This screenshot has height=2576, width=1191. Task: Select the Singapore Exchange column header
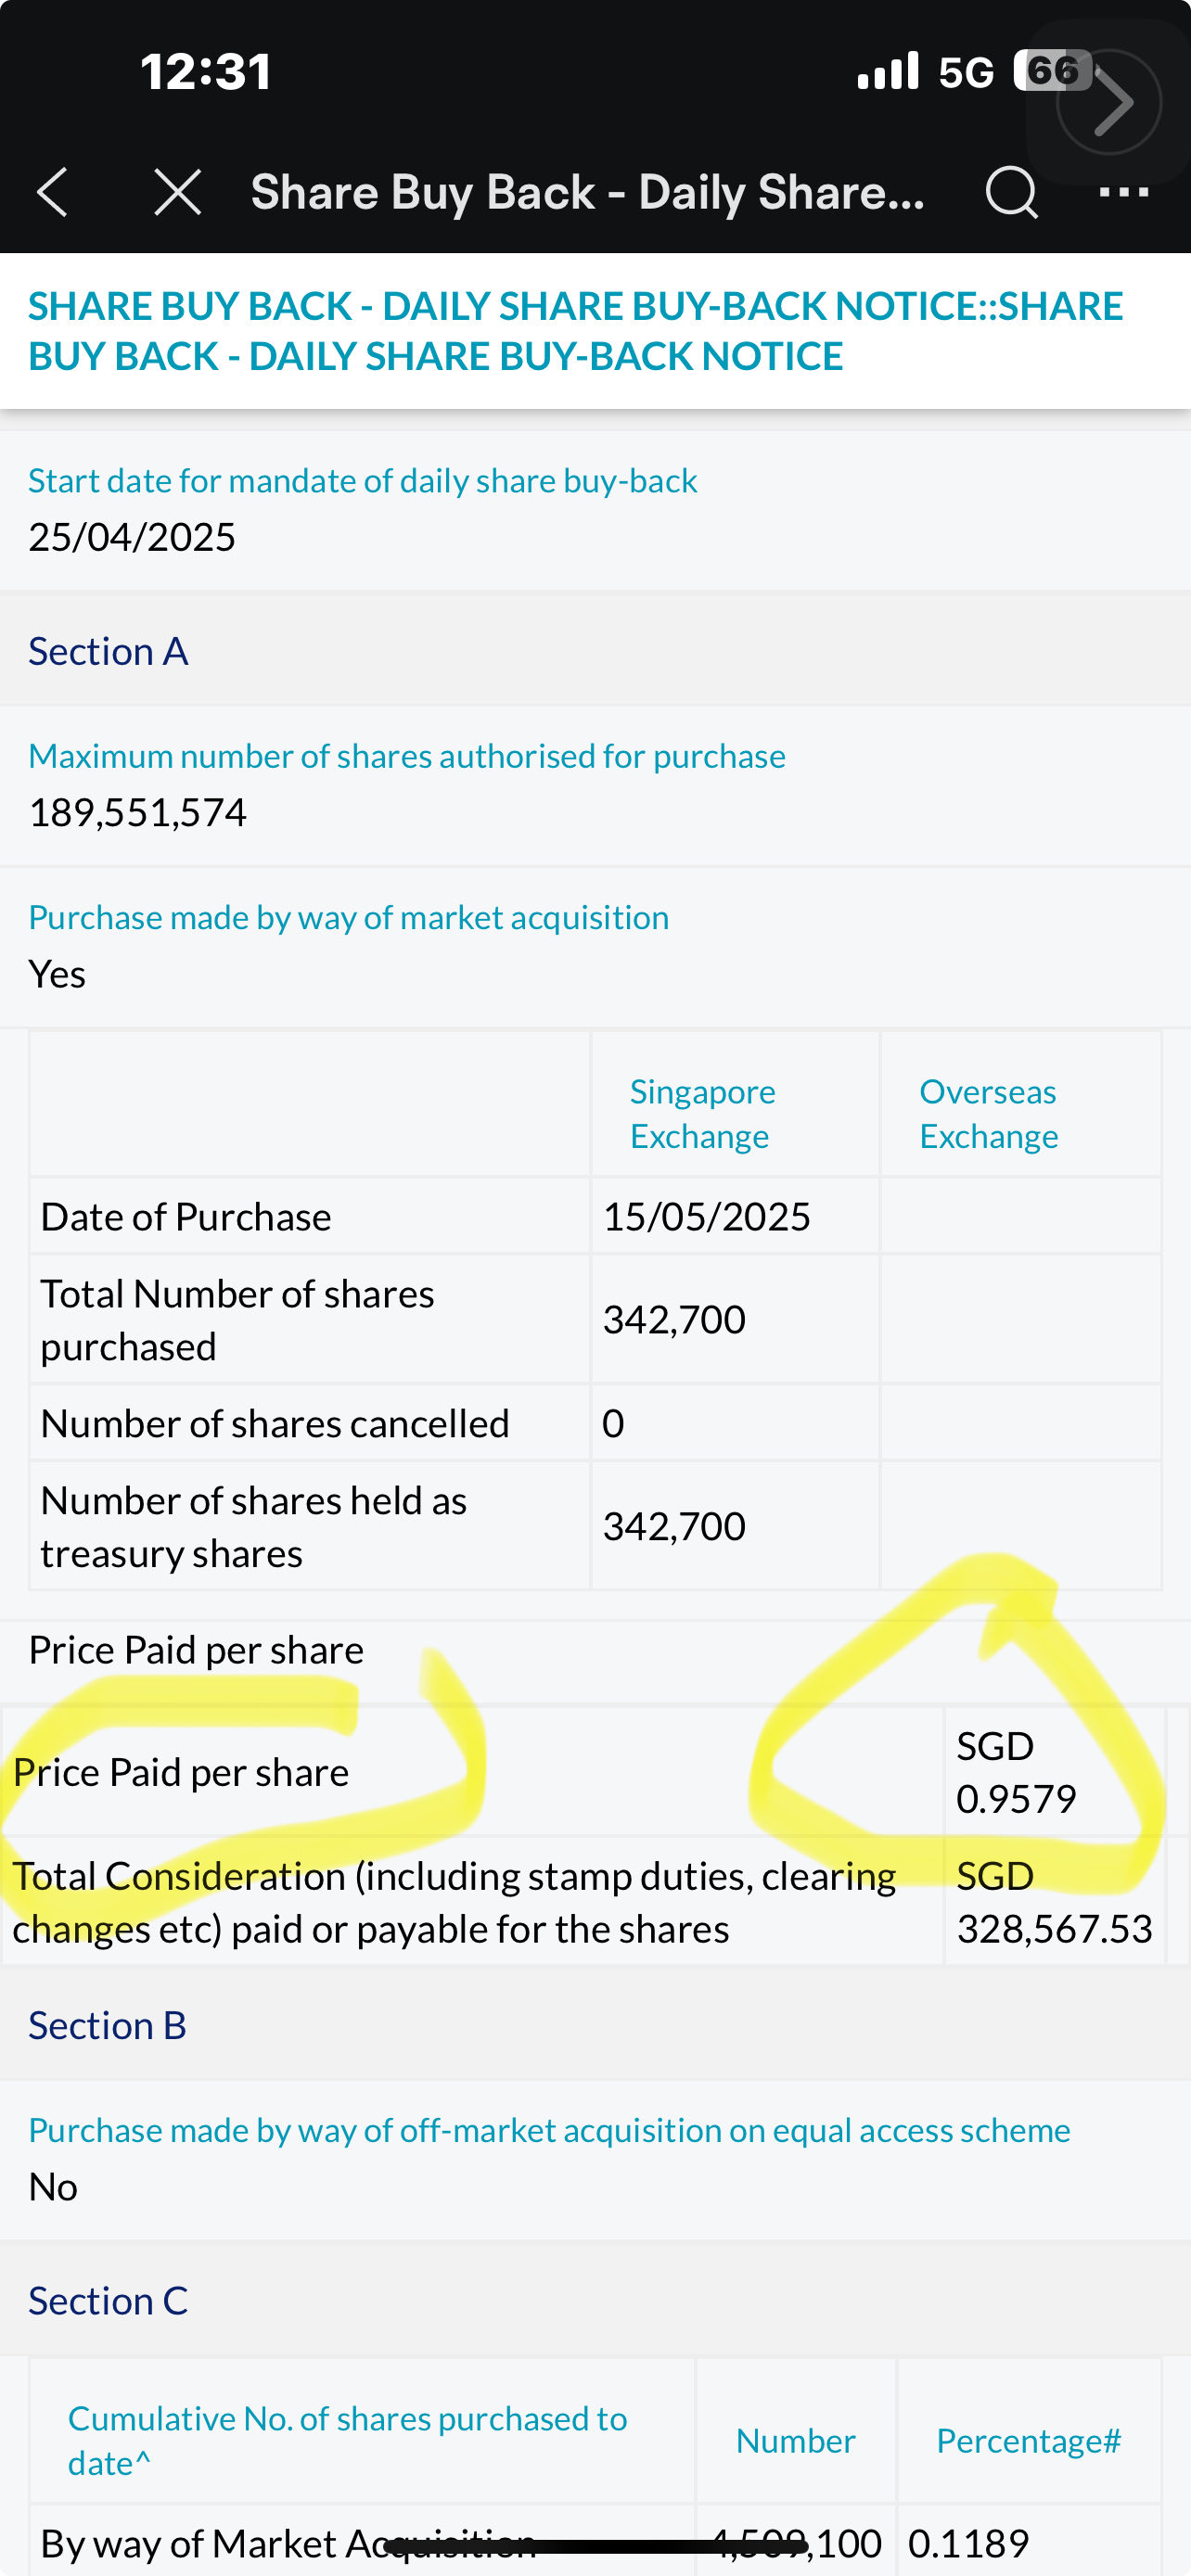pos(702,1113)
